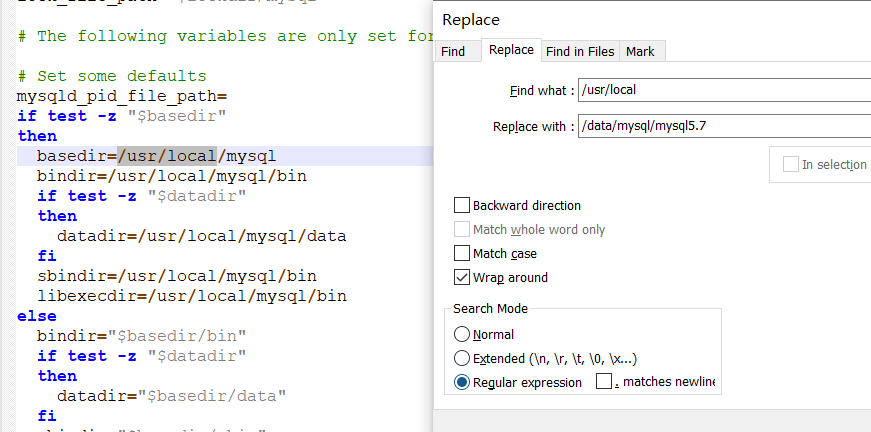Enable the In selection checkbox
The width and height of the screenshot is (871, 432).
[x=791, y=164]
